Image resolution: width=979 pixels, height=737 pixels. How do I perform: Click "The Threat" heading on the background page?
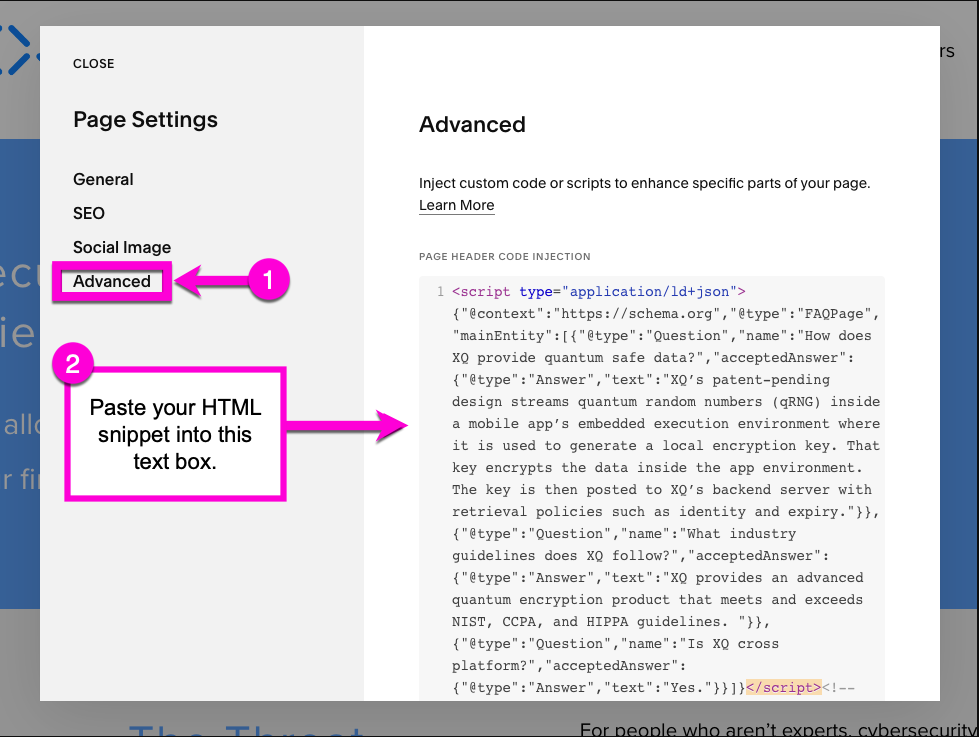[245, 725]
